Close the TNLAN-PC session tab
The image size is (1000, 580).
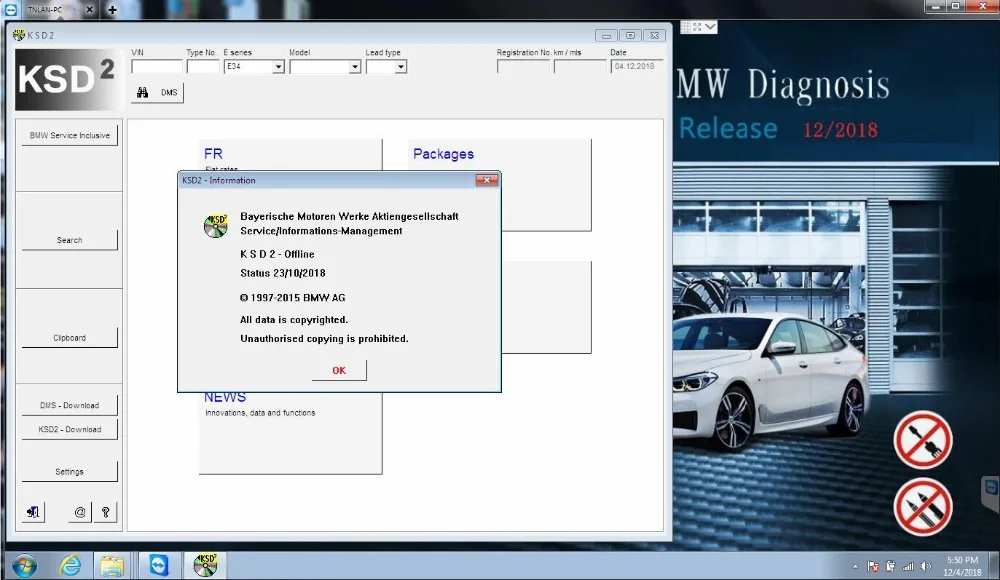coord(89,10)
